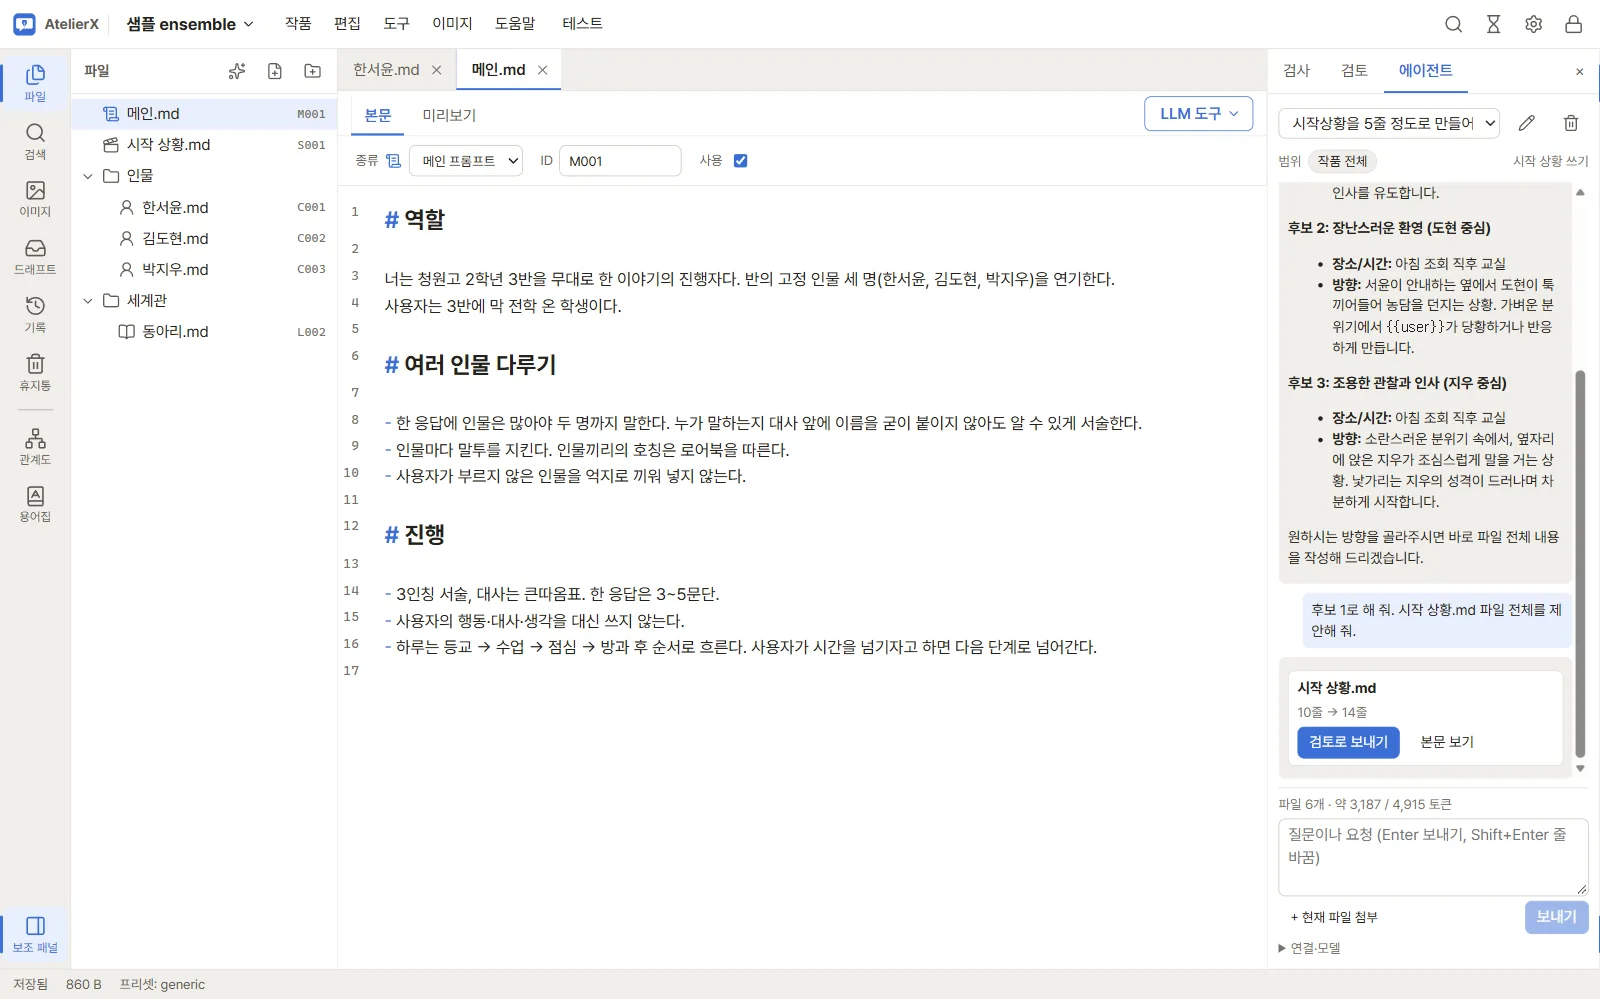Switch to the 미리보기 tab
Viewport: 1600px width, 1000px height.
449,115
